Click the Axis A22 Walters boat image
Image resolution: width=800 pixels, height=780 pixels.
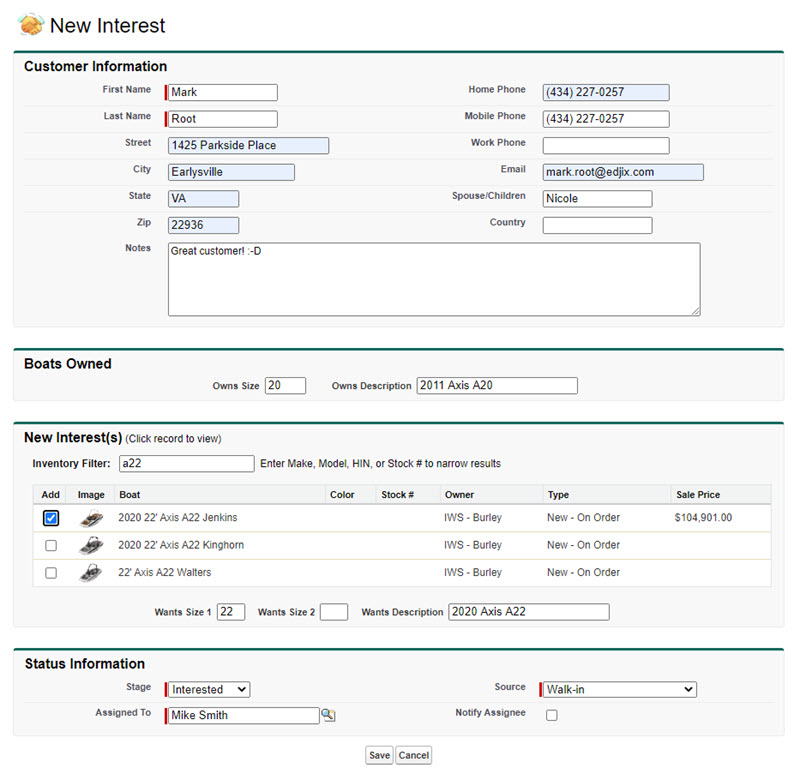point(91,573)
